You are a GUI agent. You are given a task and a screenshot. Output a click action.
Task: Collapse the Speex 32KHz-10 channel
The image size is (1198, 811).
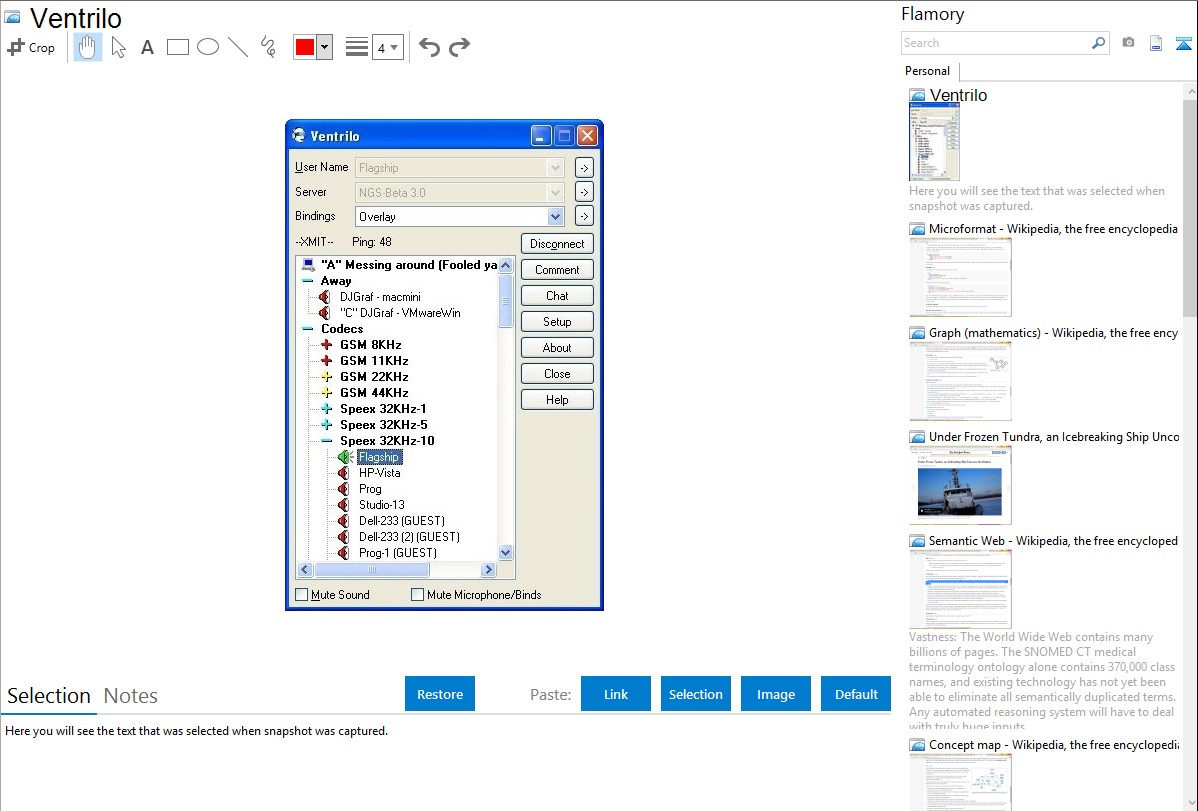pos(326,441)
